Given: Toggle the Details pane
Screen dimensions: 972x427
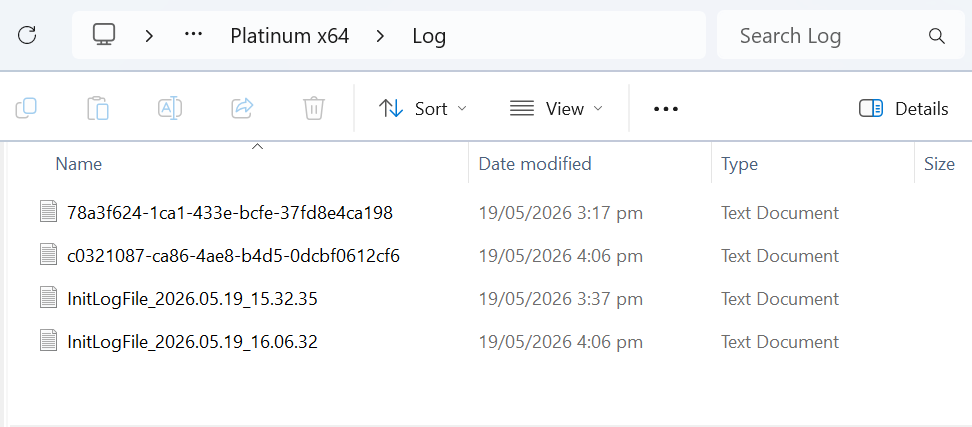Looking at the screenshot, I should (x=904, y=109).
